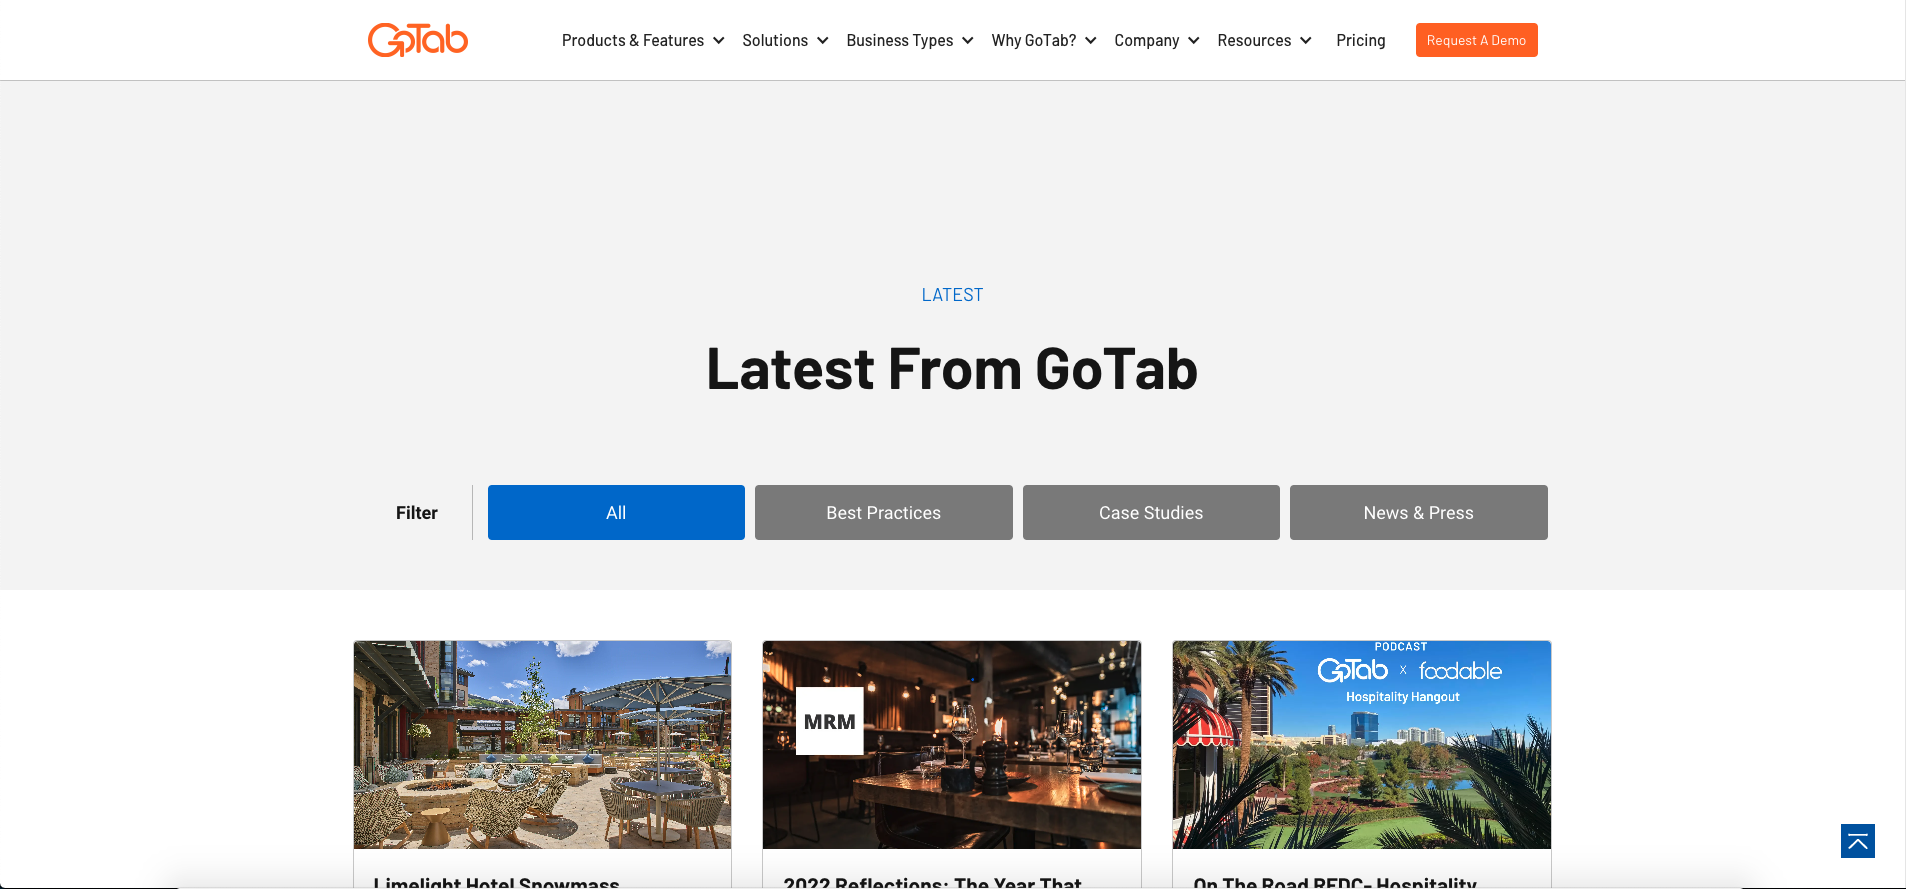This screenshot has height=889, width=1906.
Task: Open the Solutions menu label
Action: (x=774, y=41)
